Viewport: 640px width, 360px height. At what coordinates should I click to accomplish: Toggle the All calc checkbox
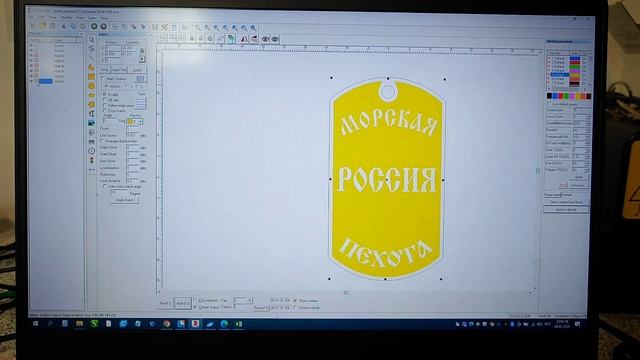[x=105, y=100]
